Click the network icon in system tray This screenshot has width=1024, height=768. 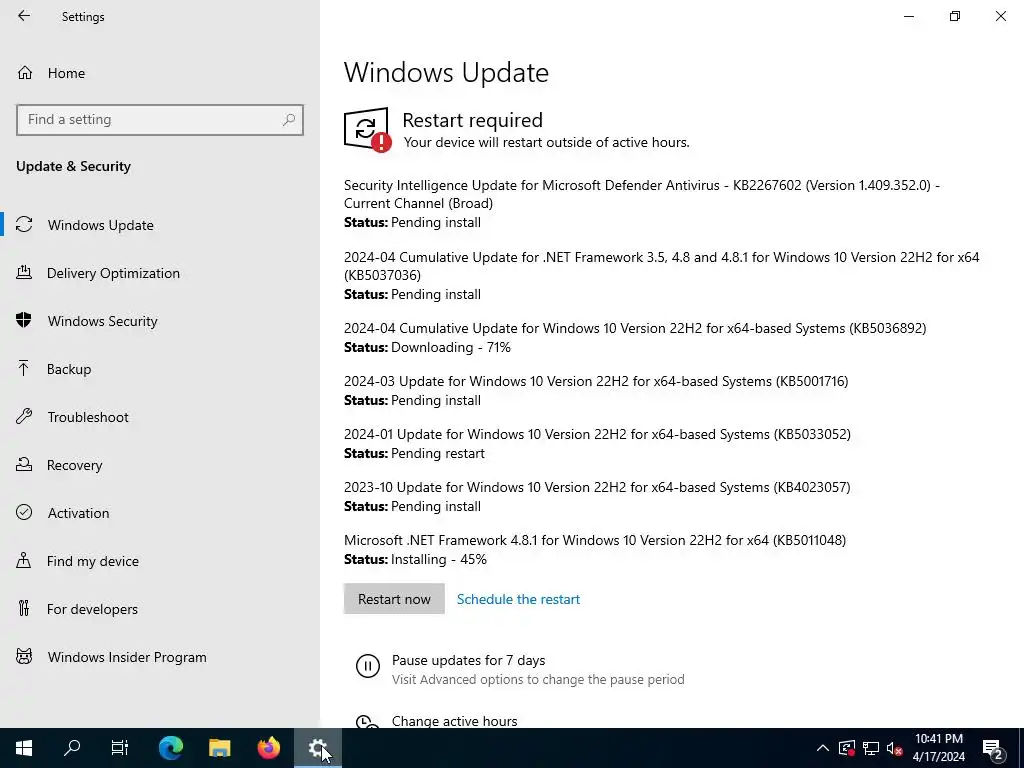tap(871, 748)
